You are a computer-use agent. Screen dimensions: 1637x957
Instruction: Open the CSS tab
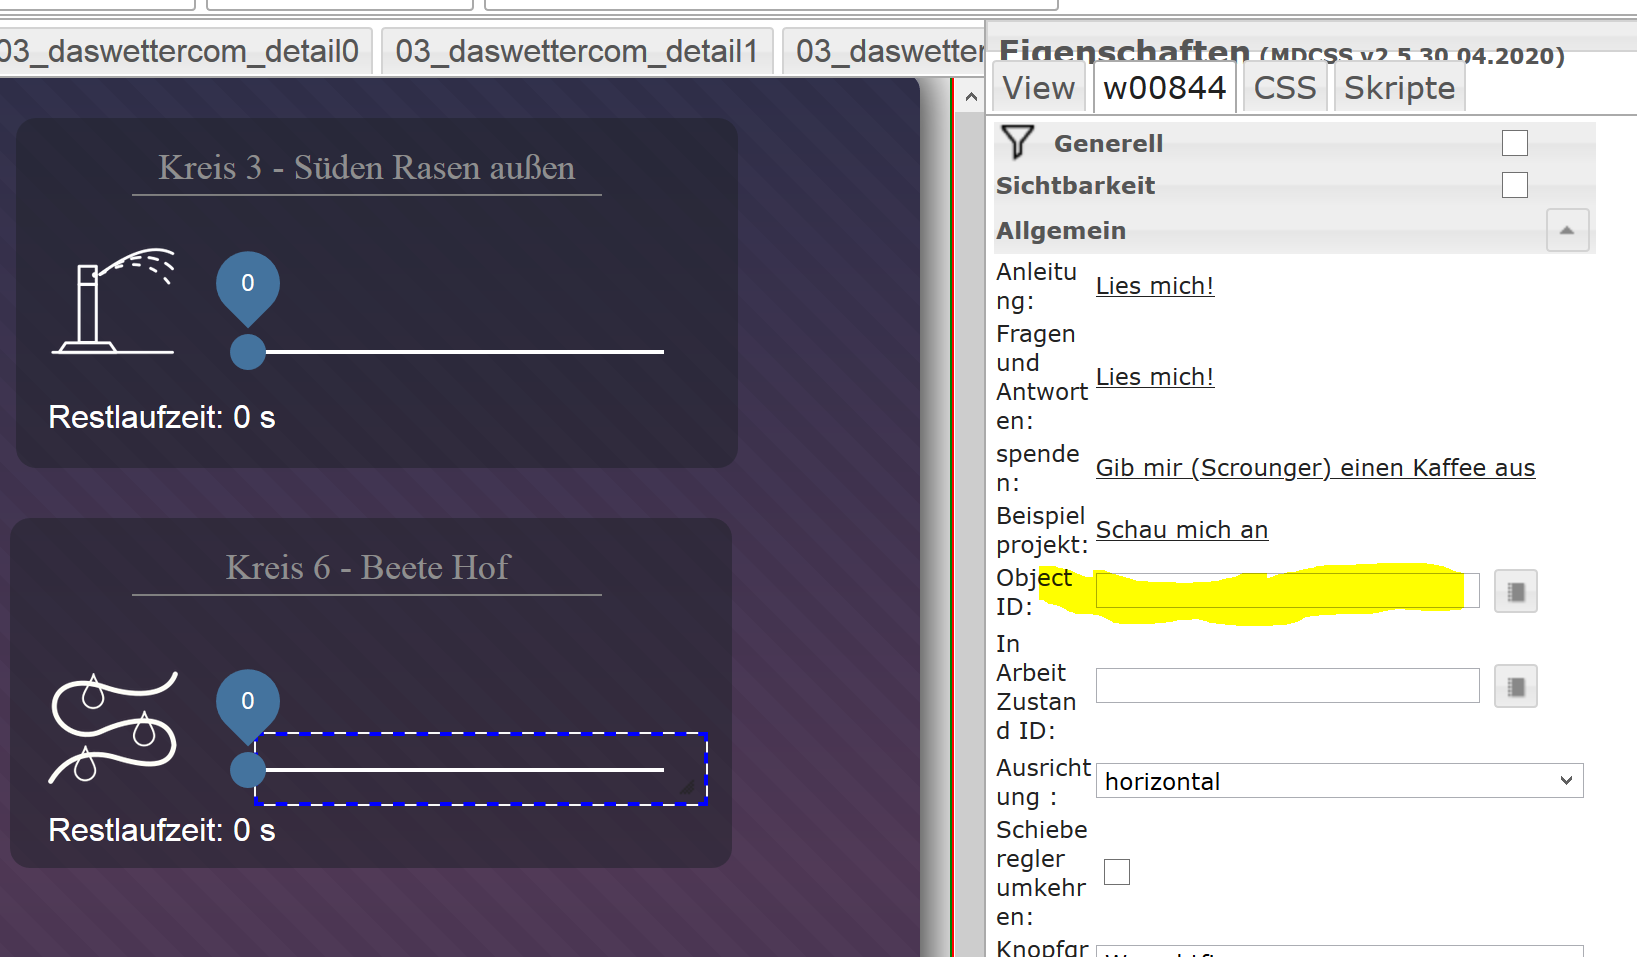[x=1285, y=88]
